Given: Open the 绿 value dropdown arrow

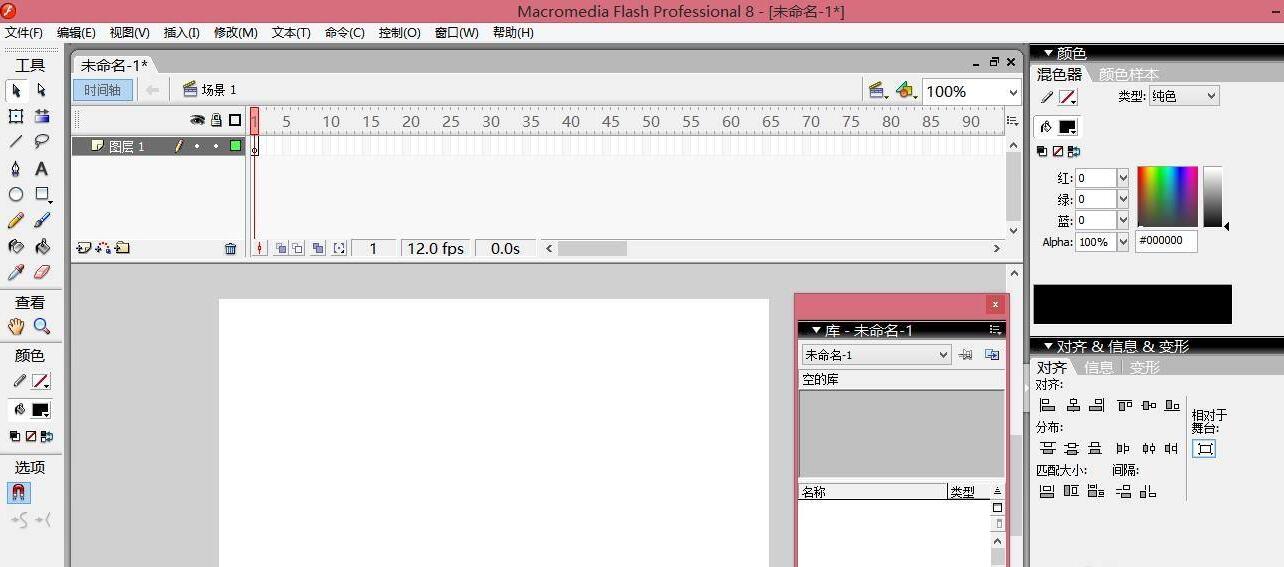Looking at the screenshot, I should (x=1123, y=199).
